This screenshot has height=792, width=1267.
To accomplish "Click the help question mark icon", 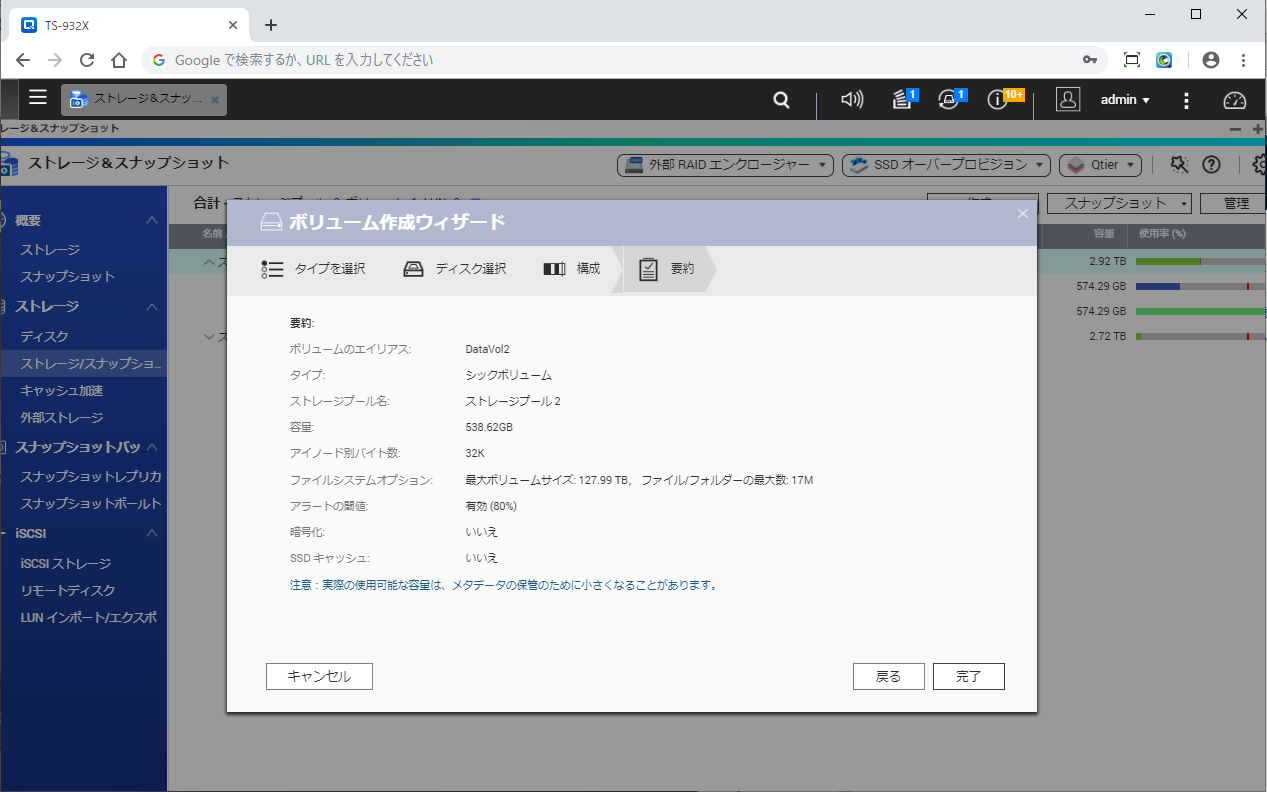I will click(1211, 165).
